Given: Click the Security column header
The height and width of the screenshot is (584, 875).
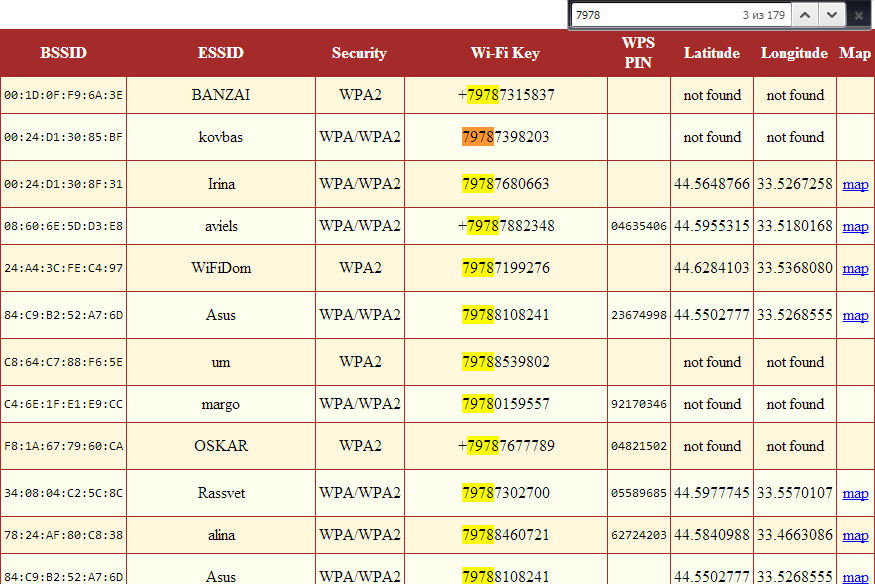Looking at the screenshot, I should coord(359,53).
